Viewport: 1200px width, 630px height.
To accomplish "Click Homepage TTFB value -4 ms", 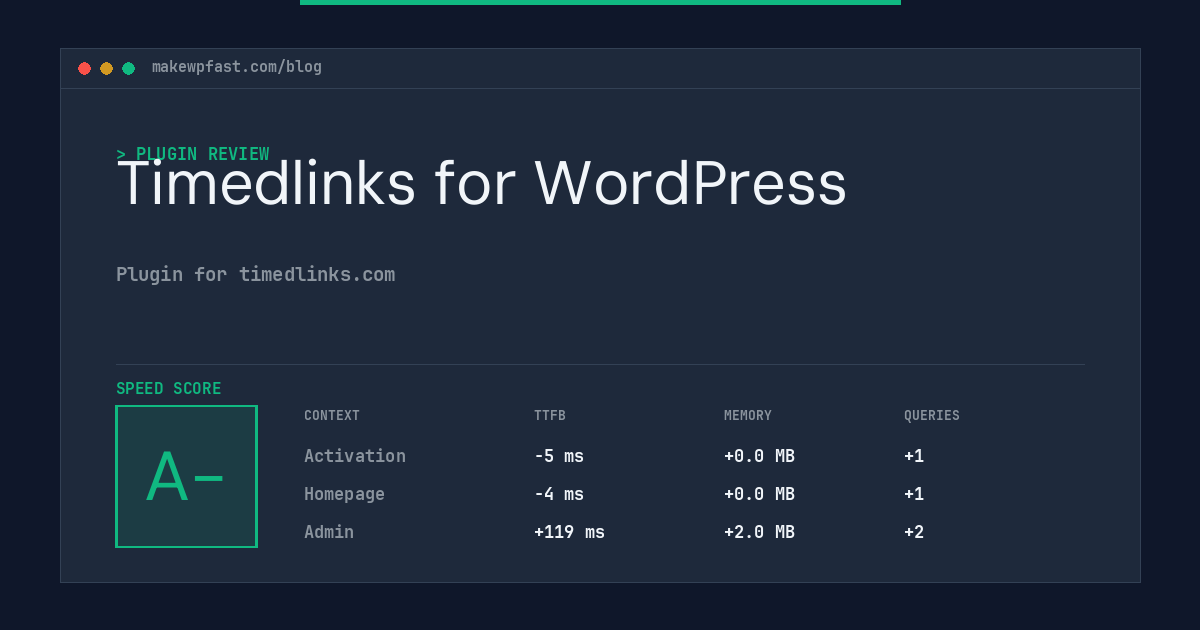I will [x=559, y=494].
